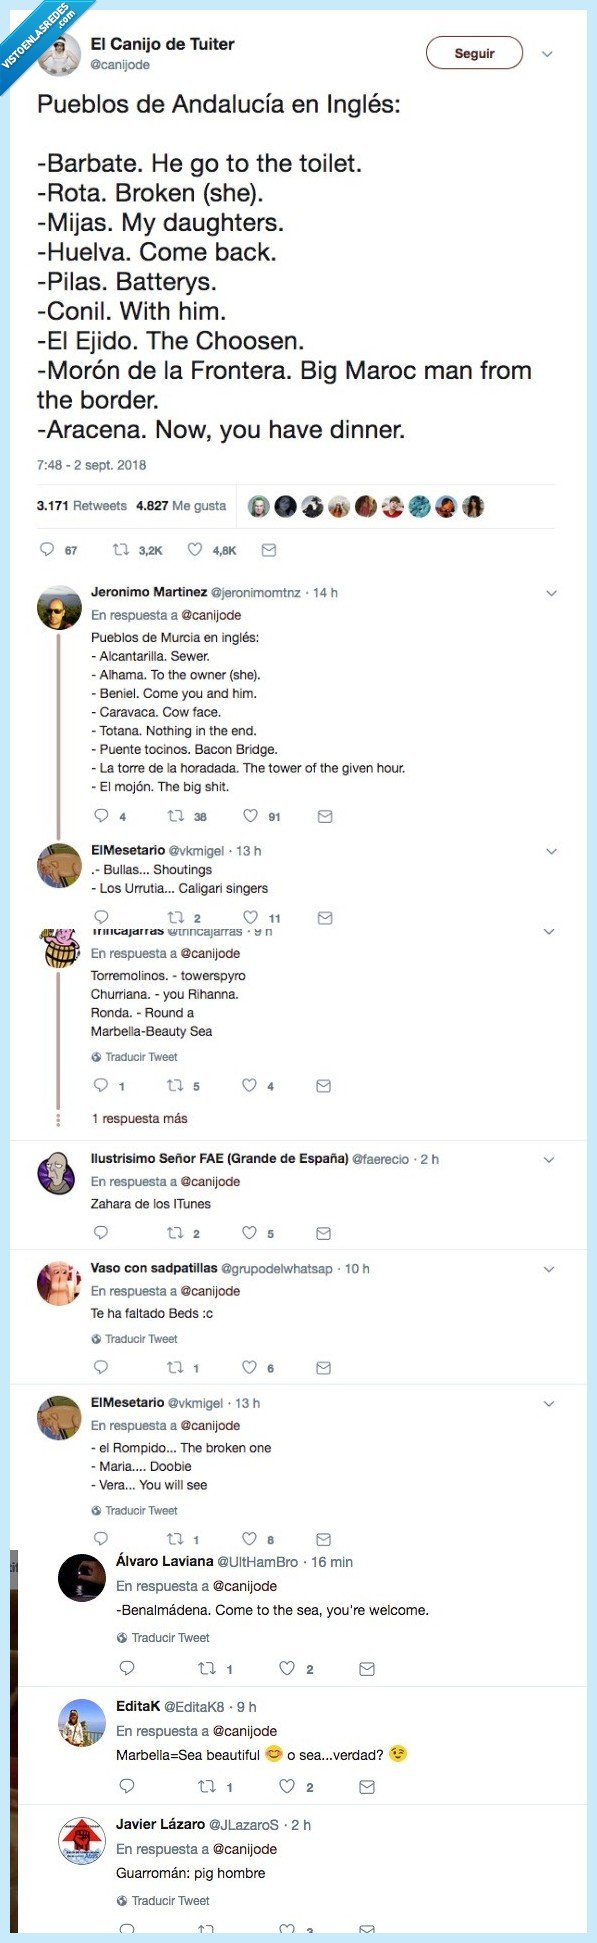
Task: Open the envelope icon on Javier Lázaro's reply
Action: pyautogui.click(x=369, y=1929)
